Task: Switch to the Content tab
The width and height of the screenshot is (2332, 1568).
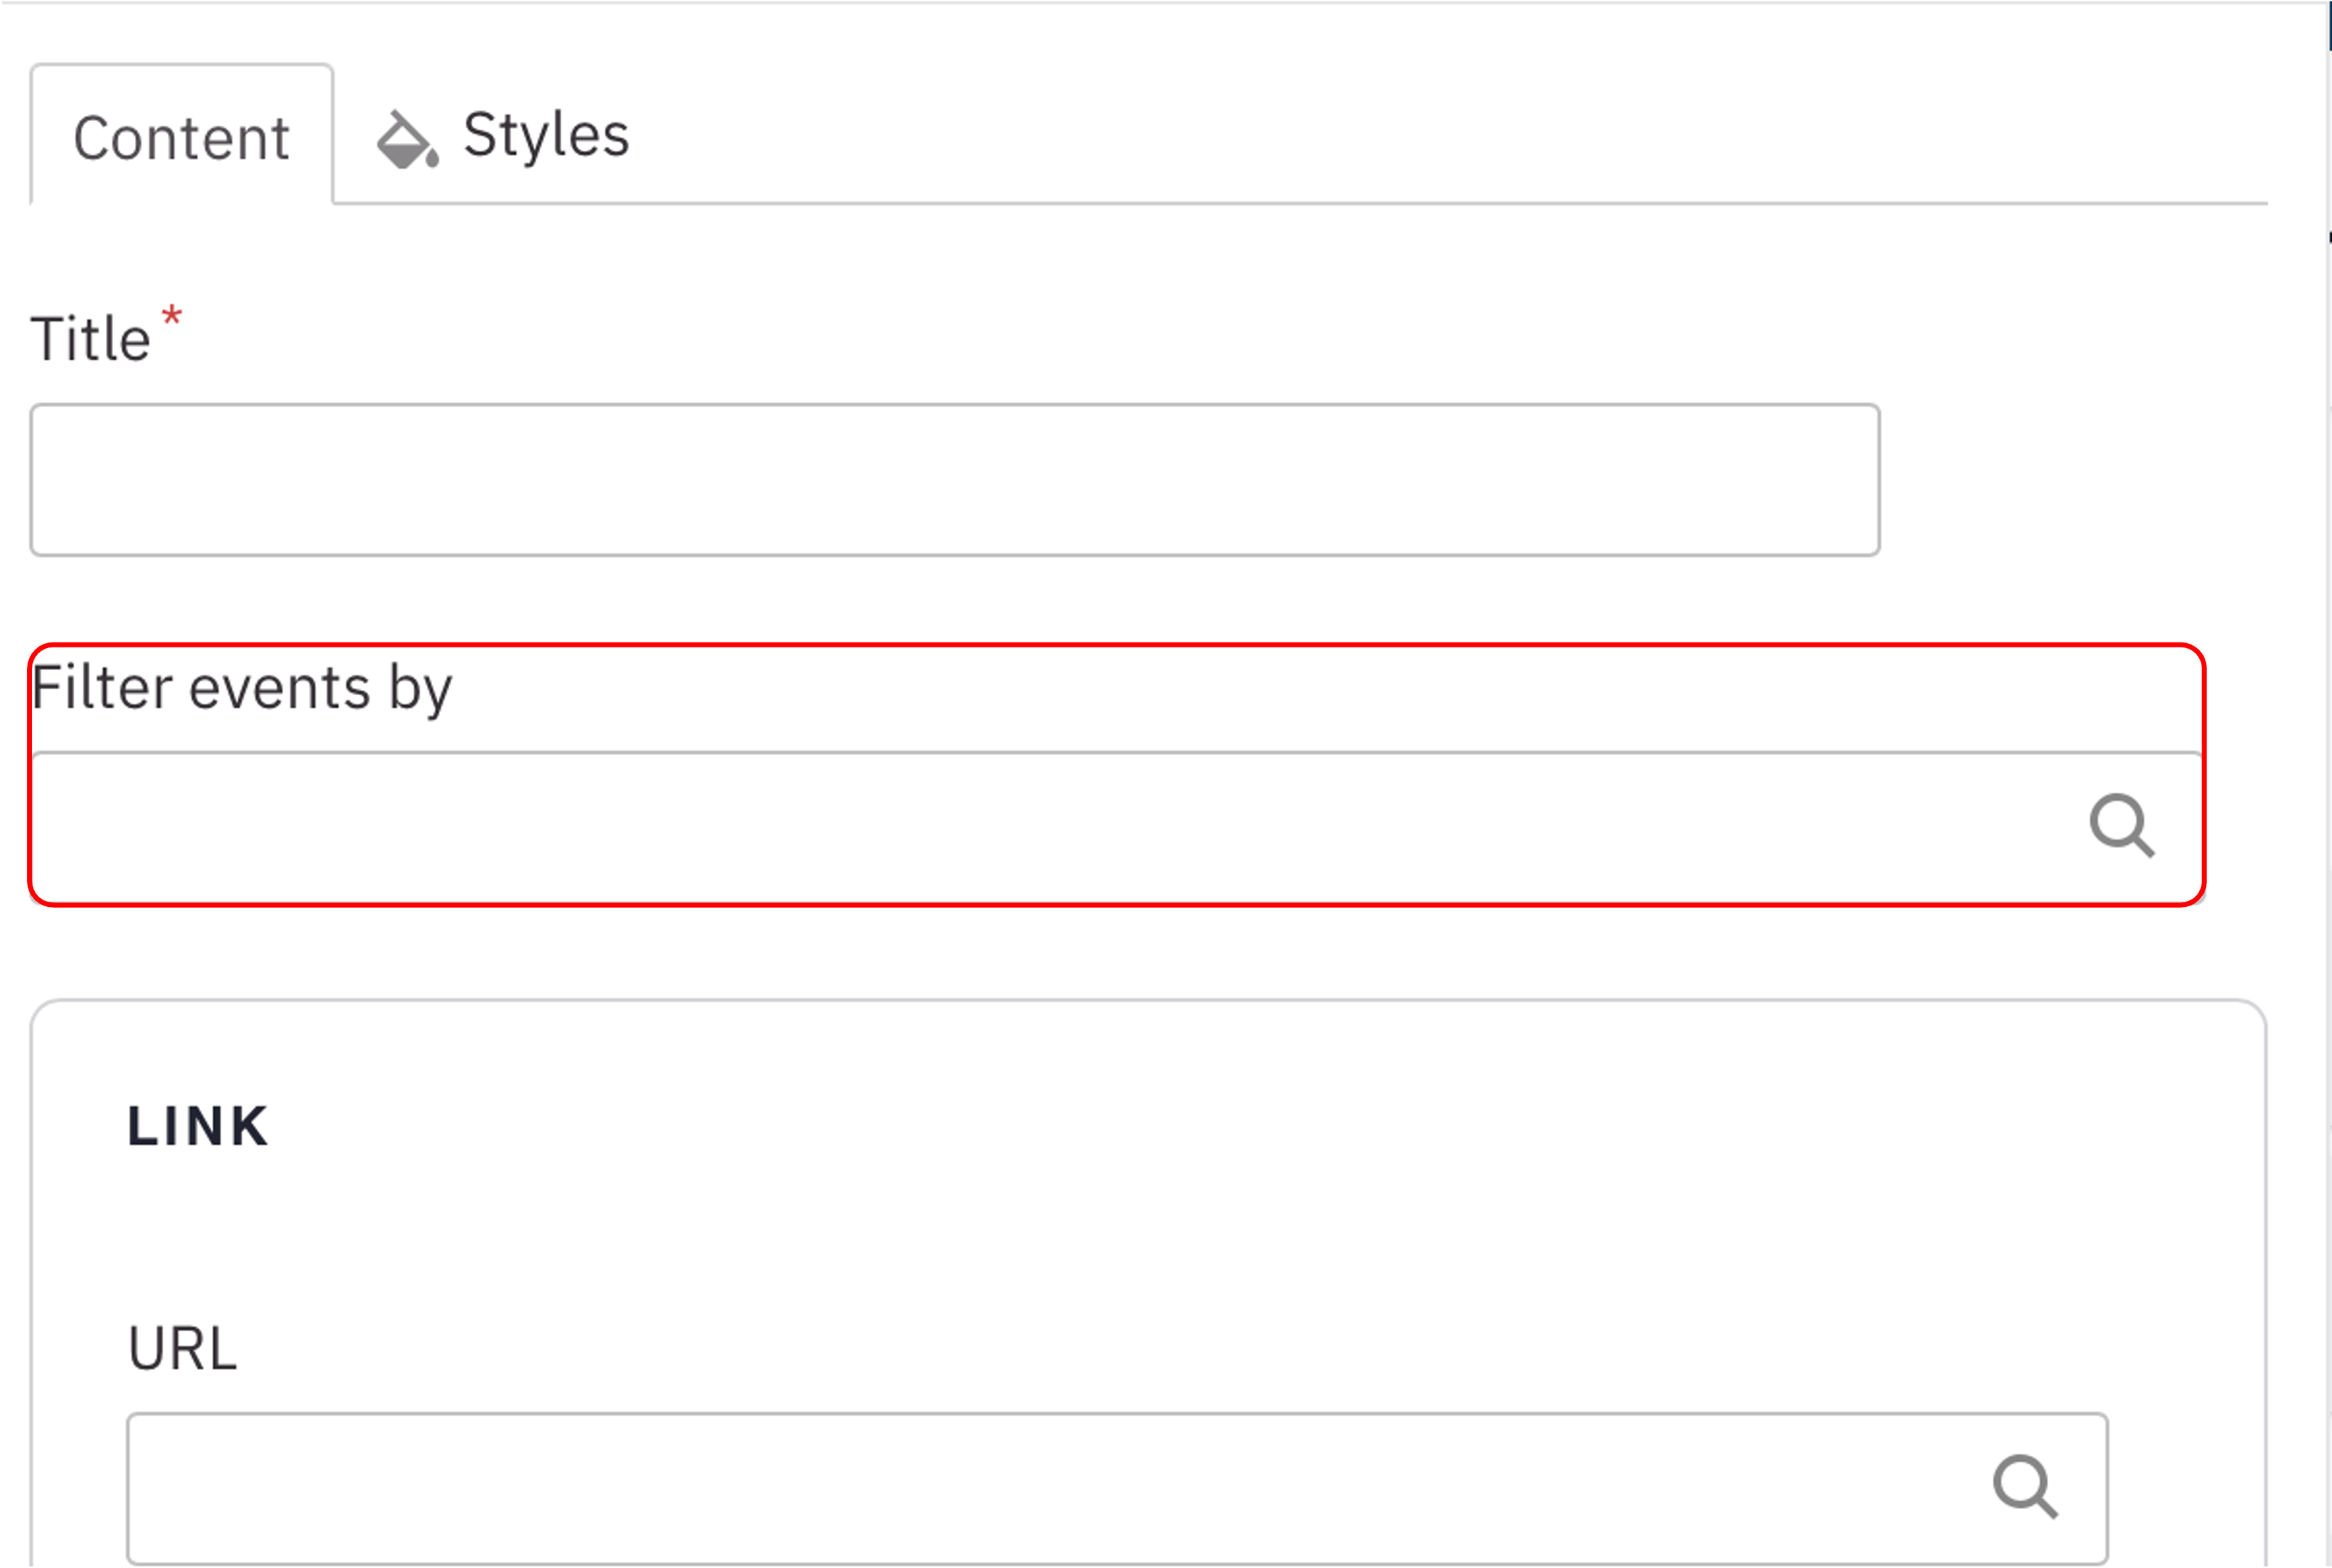Action: 181,138
